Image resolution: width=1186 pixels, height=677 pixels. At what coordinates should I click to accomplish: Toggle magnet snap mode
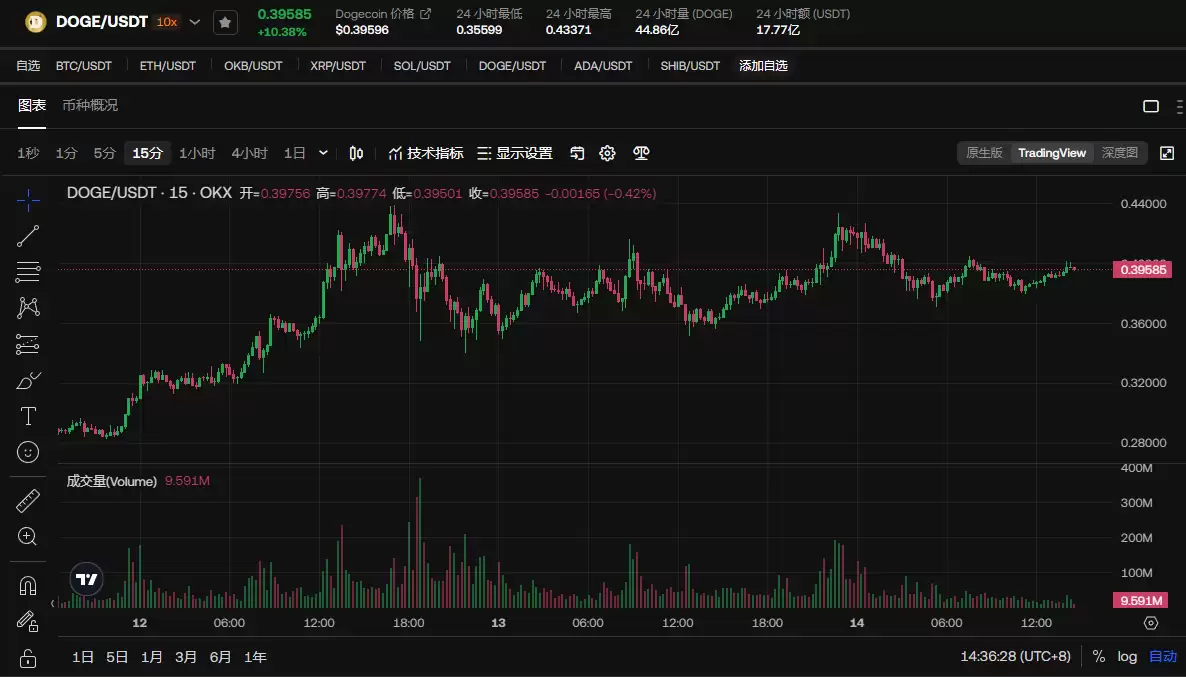point(27,583)
